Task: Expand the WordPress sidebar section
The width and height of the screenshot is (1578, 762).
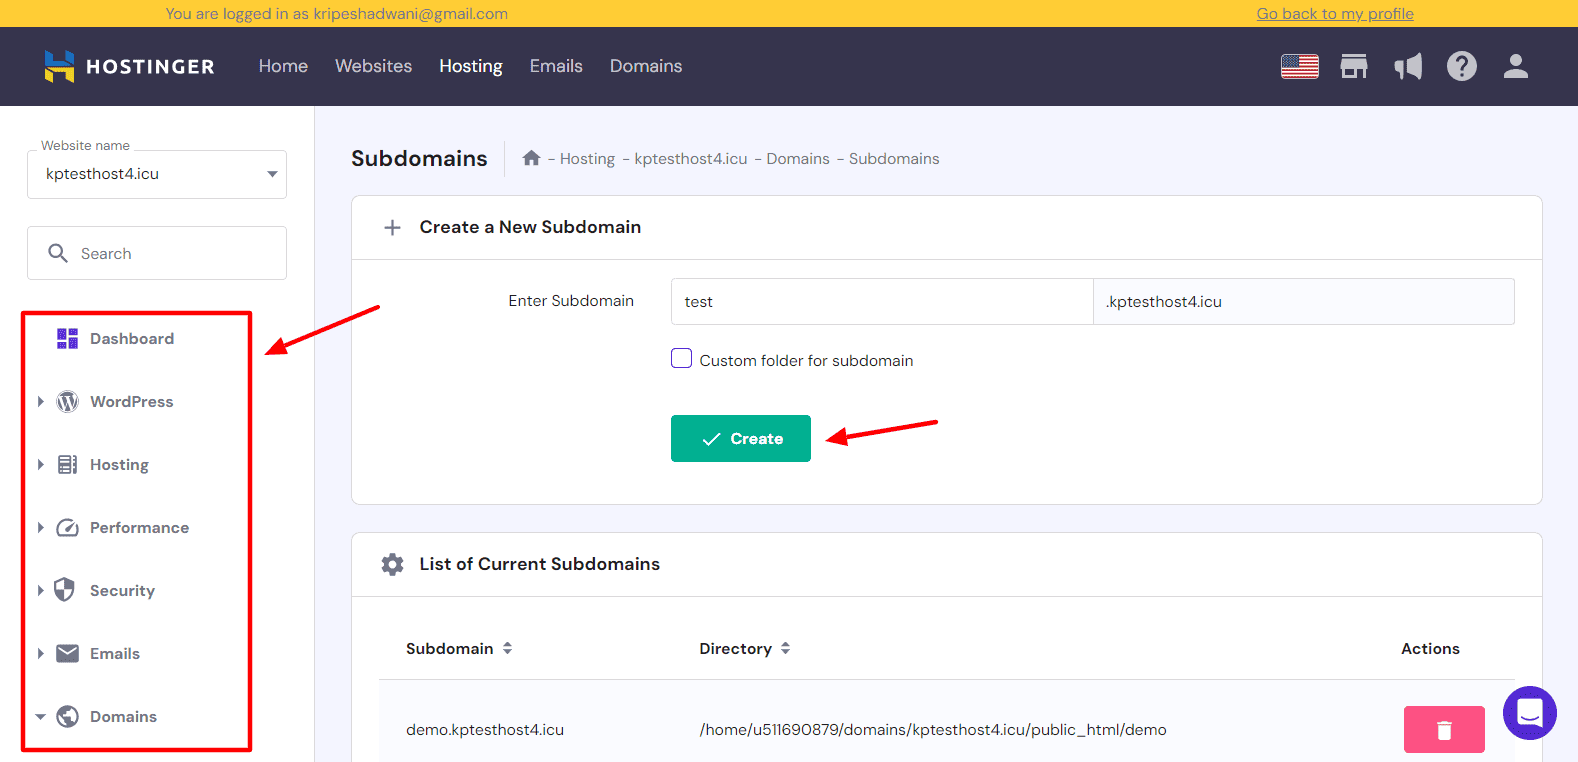Action: (41, 402)
